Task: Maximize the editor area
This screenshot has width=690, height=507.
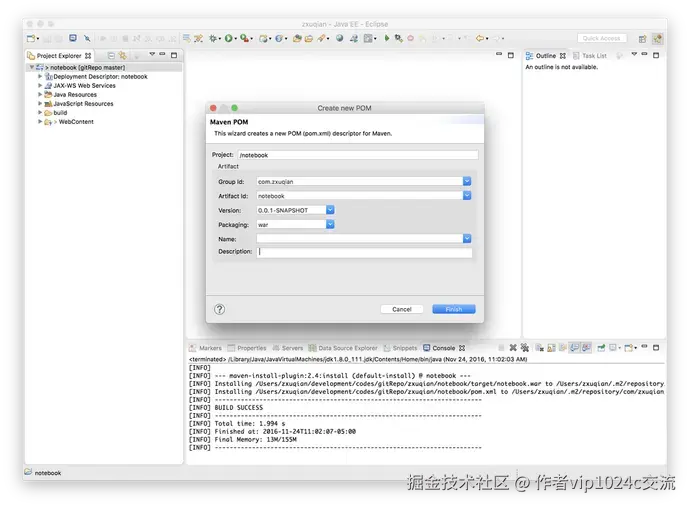Action: point(510,55)
